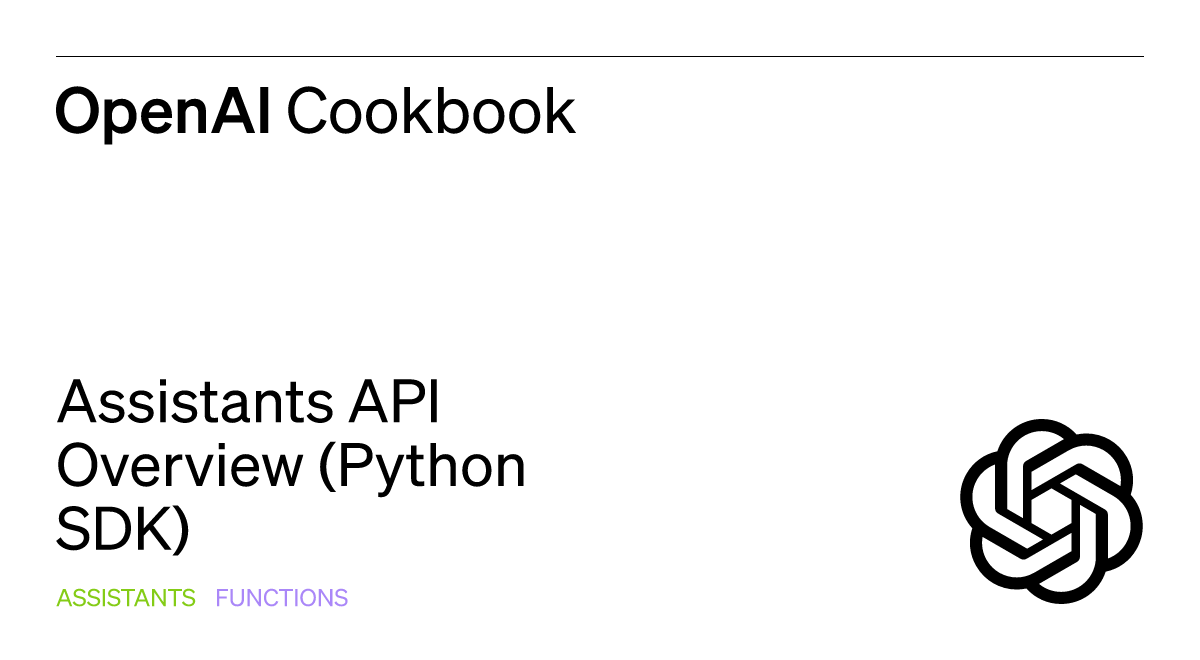
Task: Click the letter k ending Cookbook
Action: (561, 111)
